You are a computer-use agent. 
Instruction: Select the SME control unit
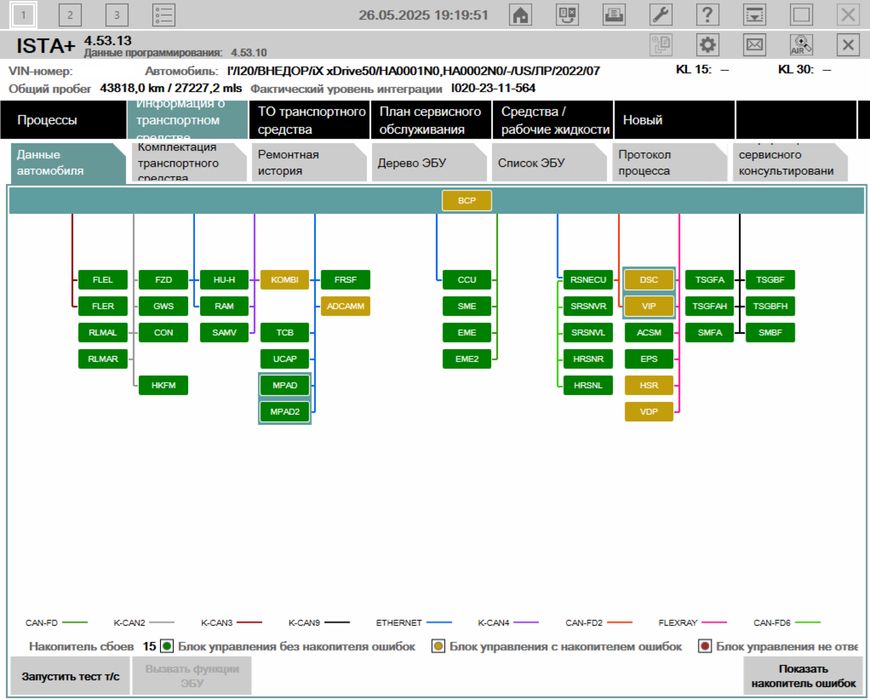tap(467, 306)
